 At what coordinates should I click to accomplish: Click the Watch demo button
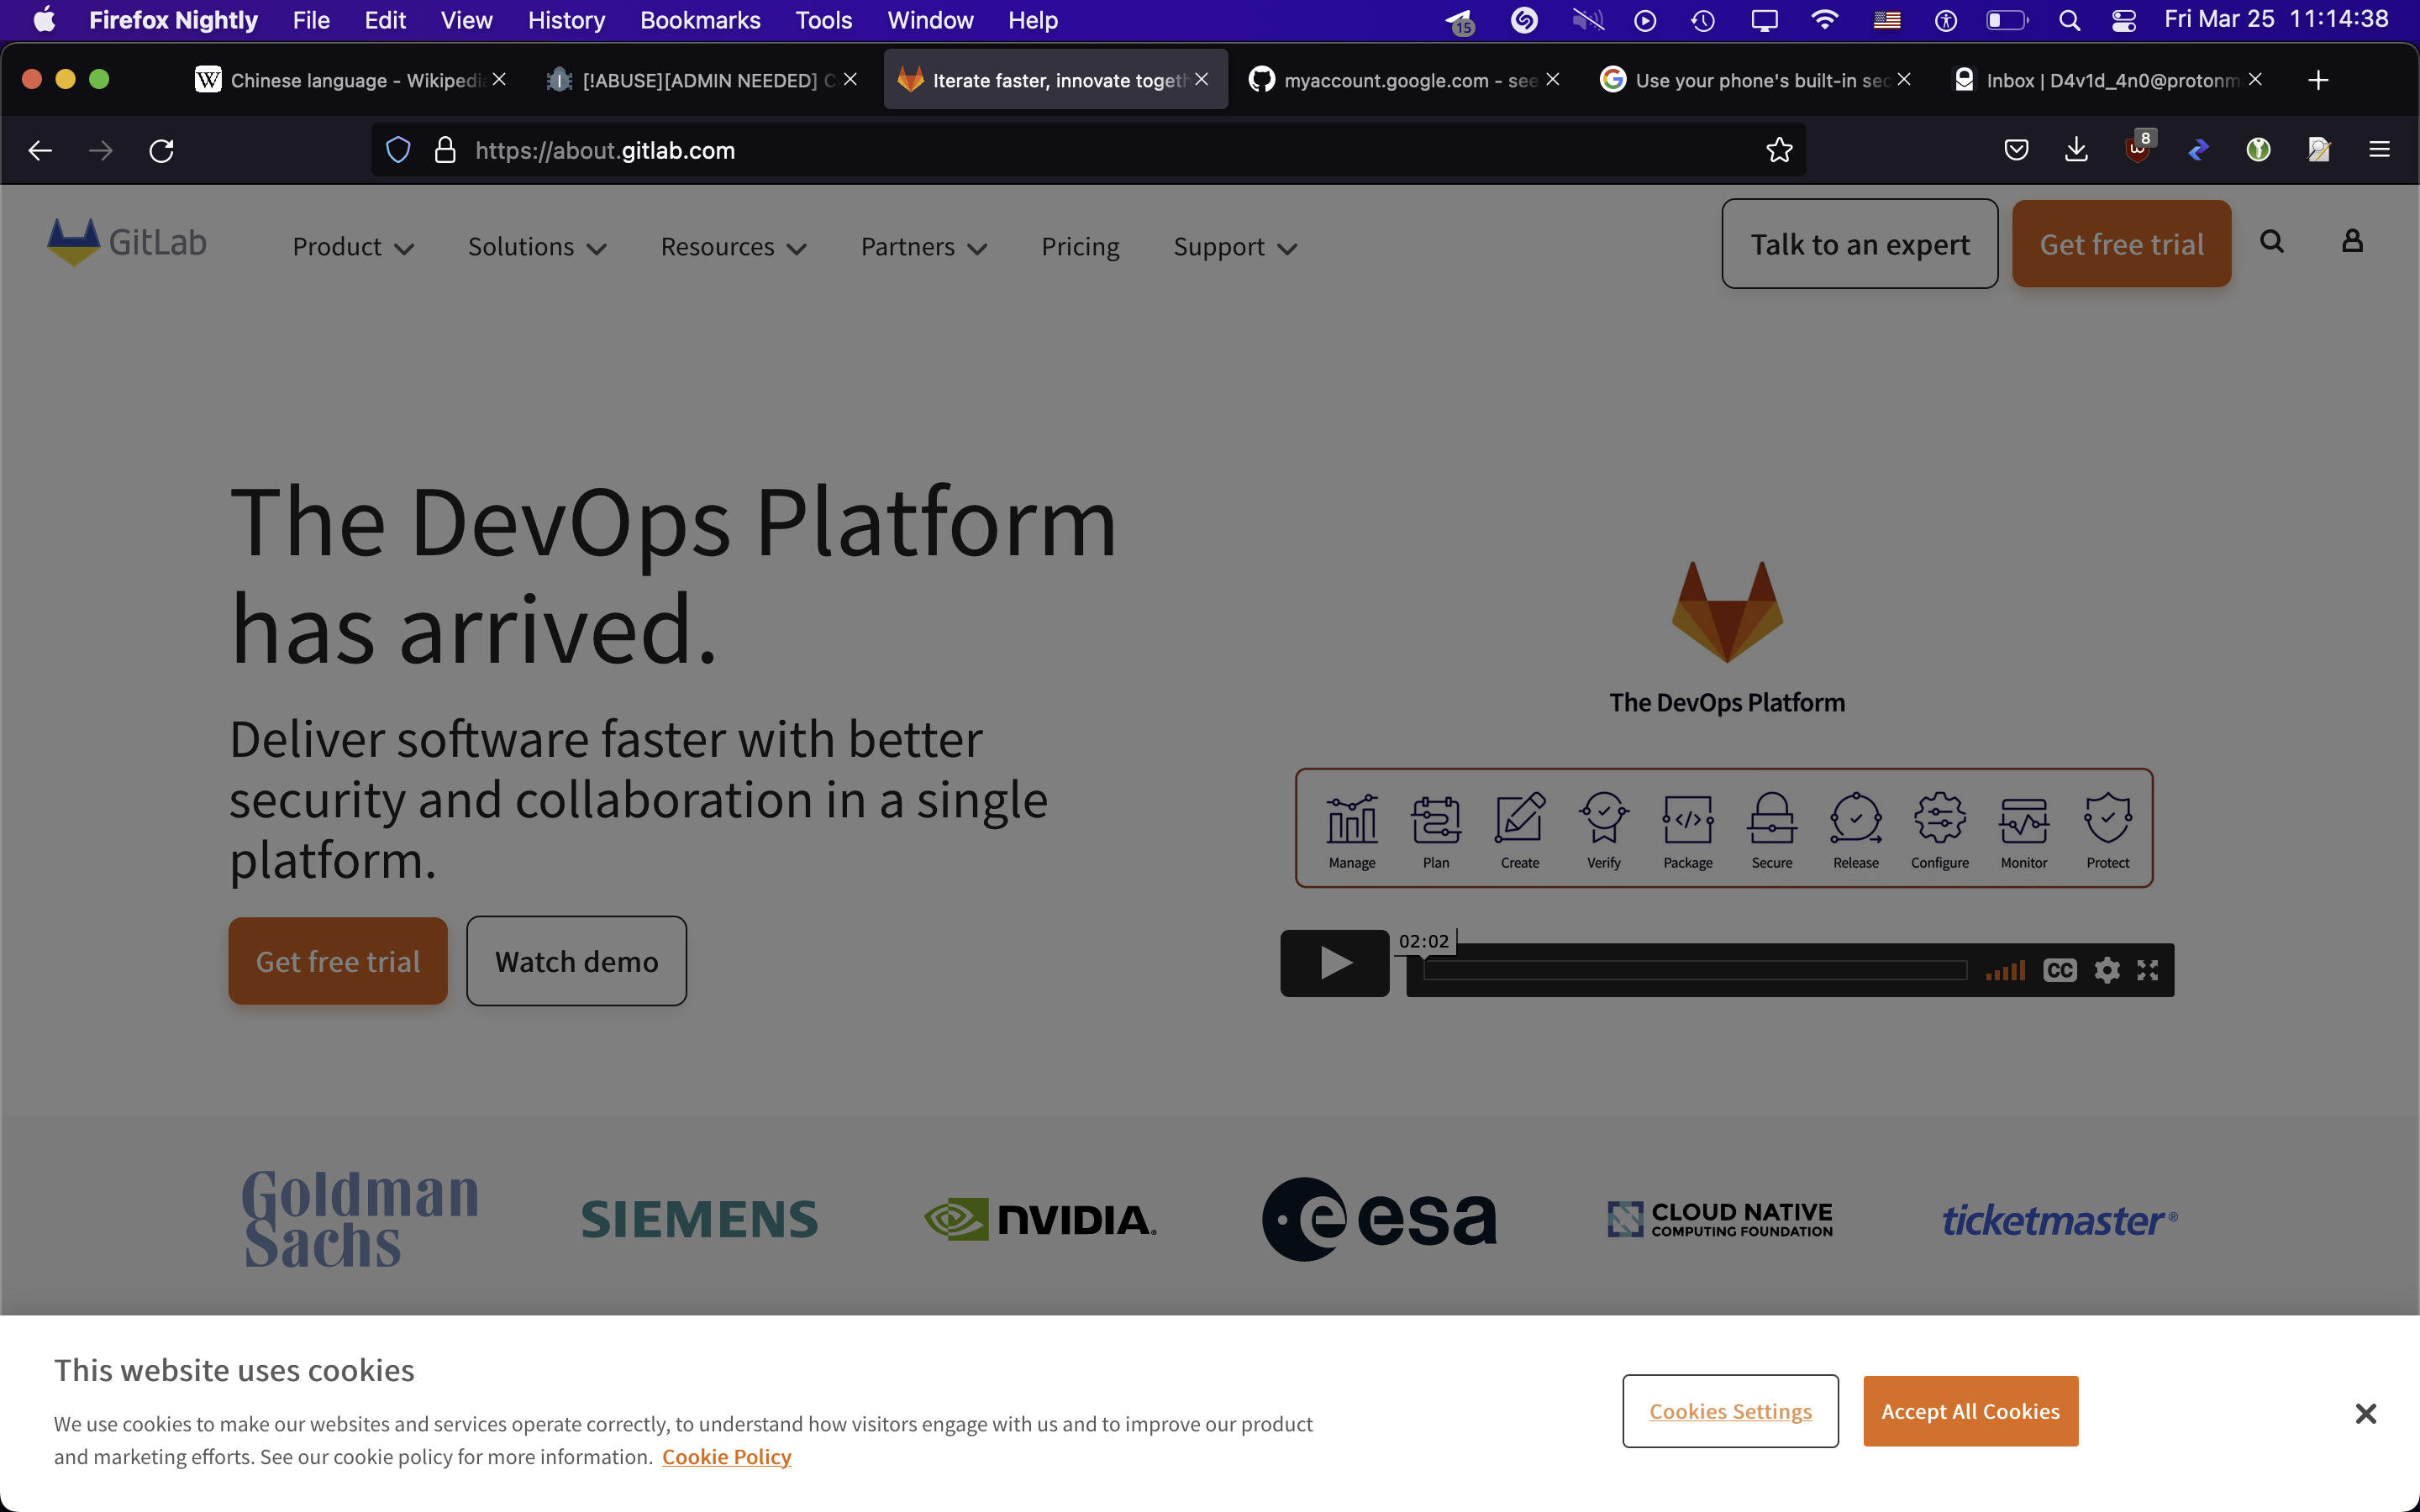tap(577, 961)
